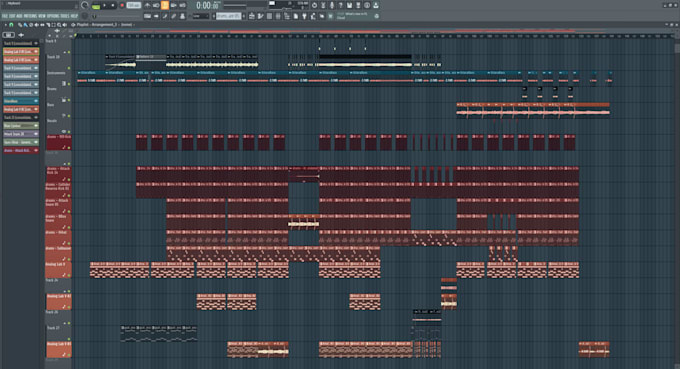680x369 pixels.
Task: Mute the drums - 909 Kick track
Action: [69, 147]
